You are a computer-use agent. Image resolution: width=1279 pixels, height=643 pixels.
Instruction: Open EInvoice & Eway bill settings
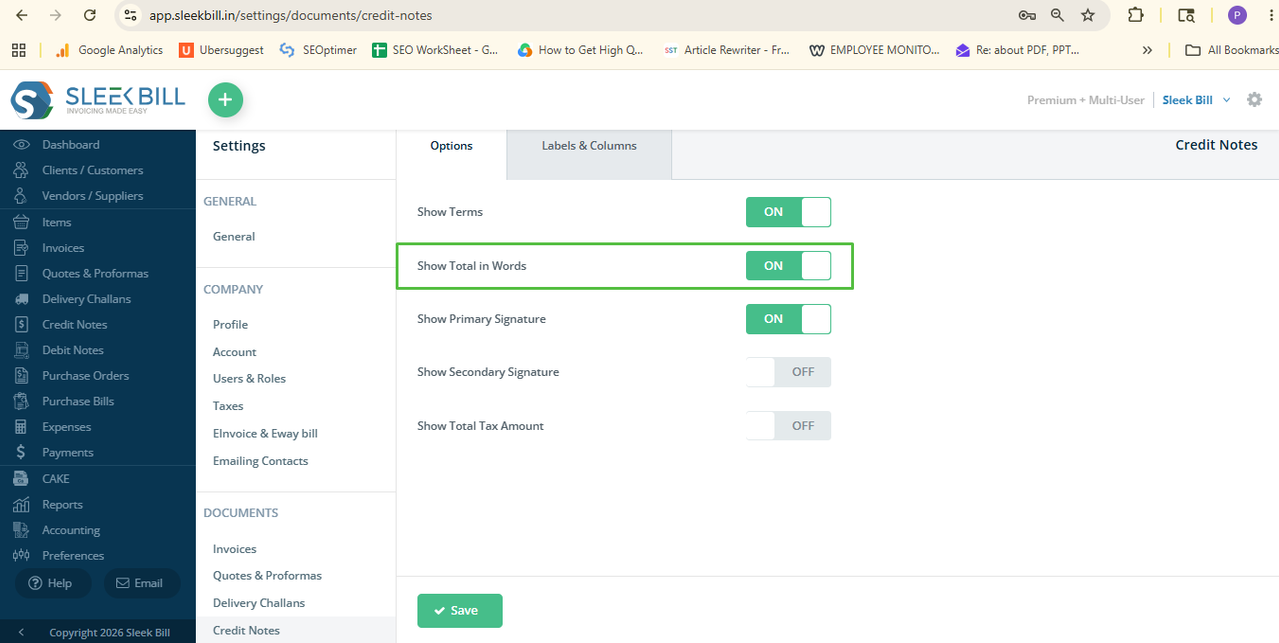click(x=265, y=433)
